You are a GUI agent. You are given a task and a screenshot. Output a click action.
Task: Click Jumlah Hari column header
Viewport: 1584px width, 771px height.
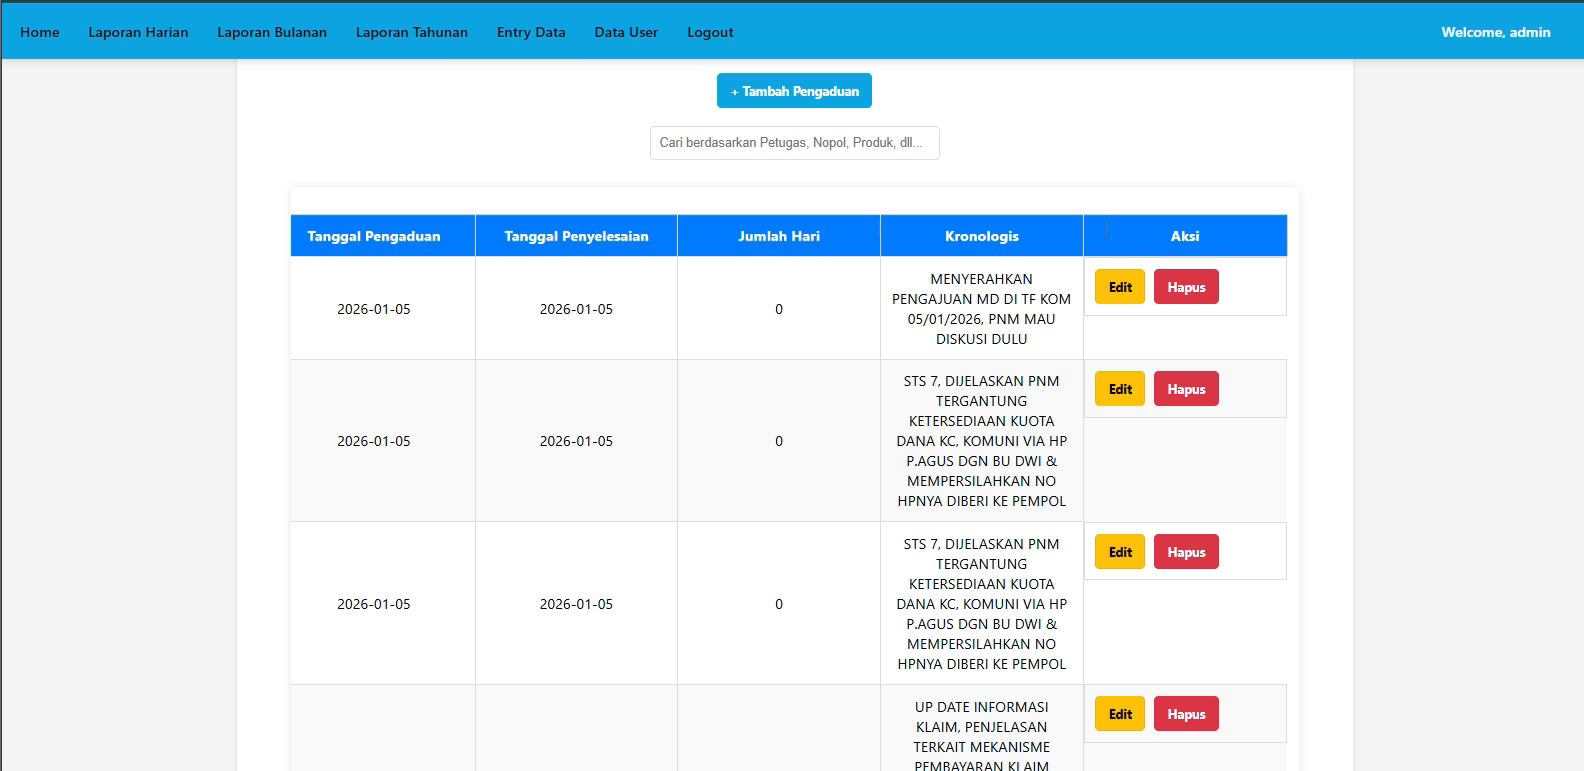pyautogui.click(x=779, y=236)
